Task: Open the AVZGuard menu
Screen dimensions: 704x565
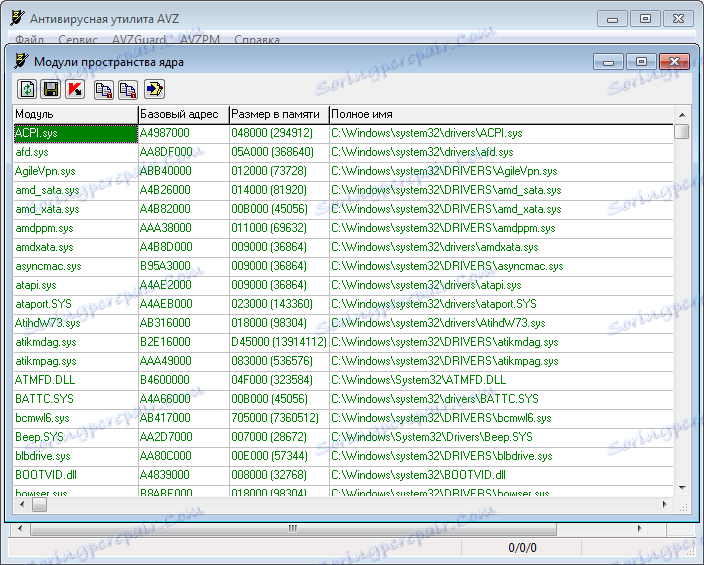Action: [x=139, y=40]
